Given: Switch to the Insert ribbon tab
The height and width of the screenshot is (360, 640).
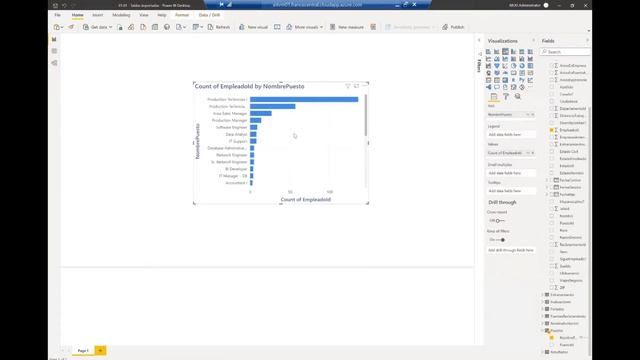Looking at the screenshot, I should pyautogui.click(x=98, y=15).
